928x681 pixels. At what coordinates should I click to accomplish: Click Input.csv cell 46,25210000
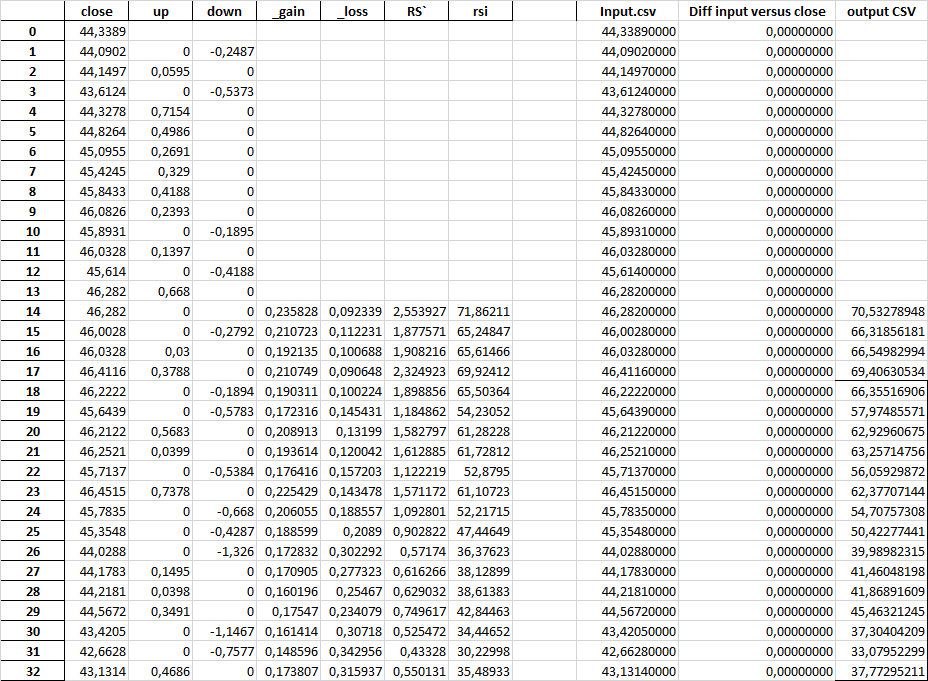point(627,451)
